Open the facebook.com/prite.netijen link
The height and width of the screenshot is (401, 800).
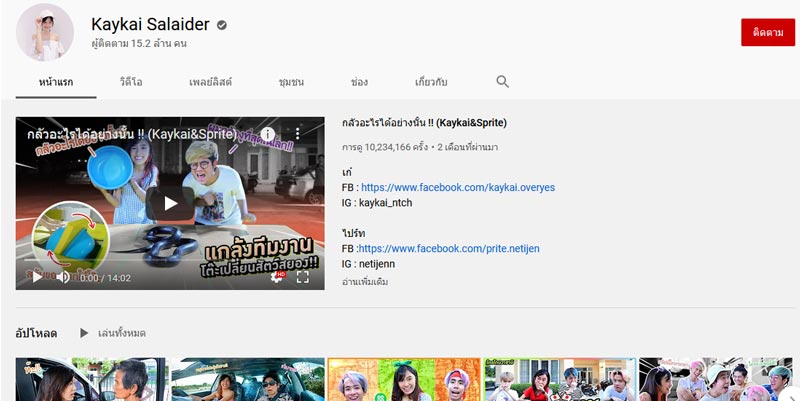coord(449,248)
